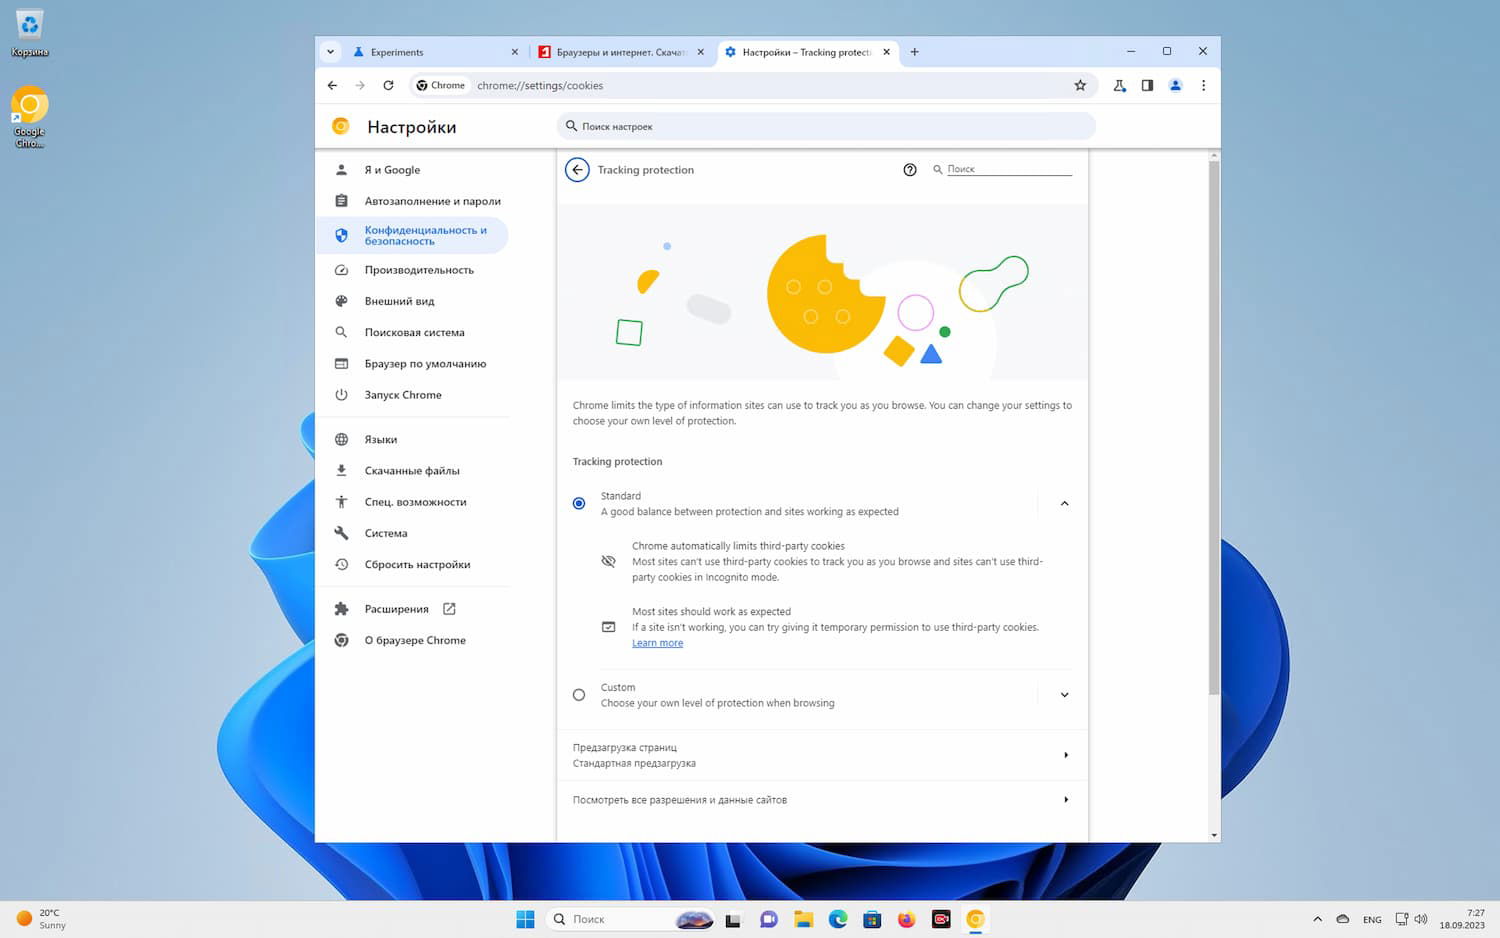The image size is (1500, 938).
Task: Close the Браузеры и интернет tab
Action: tap(701, 52)
